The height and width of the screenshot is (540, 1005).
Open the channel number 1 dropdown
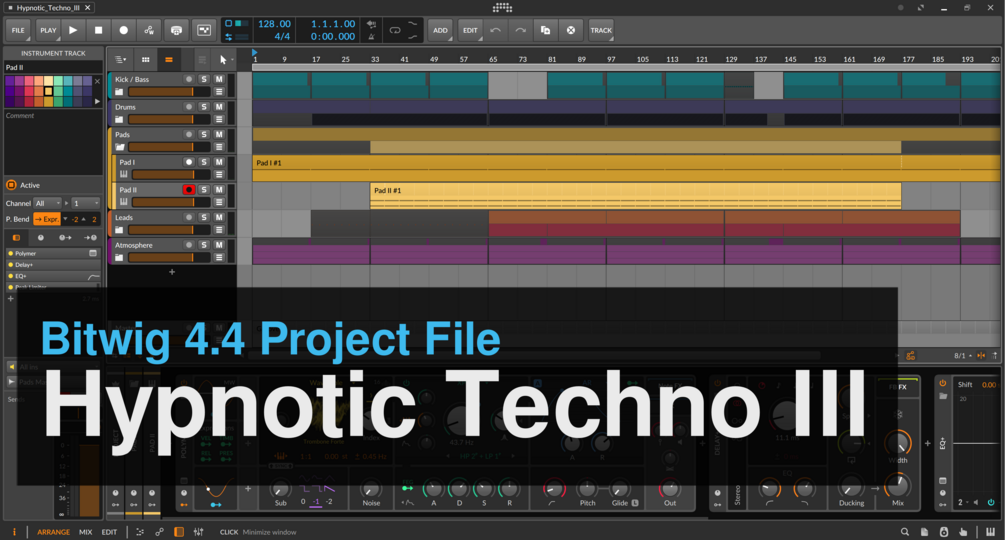point(85,203)
